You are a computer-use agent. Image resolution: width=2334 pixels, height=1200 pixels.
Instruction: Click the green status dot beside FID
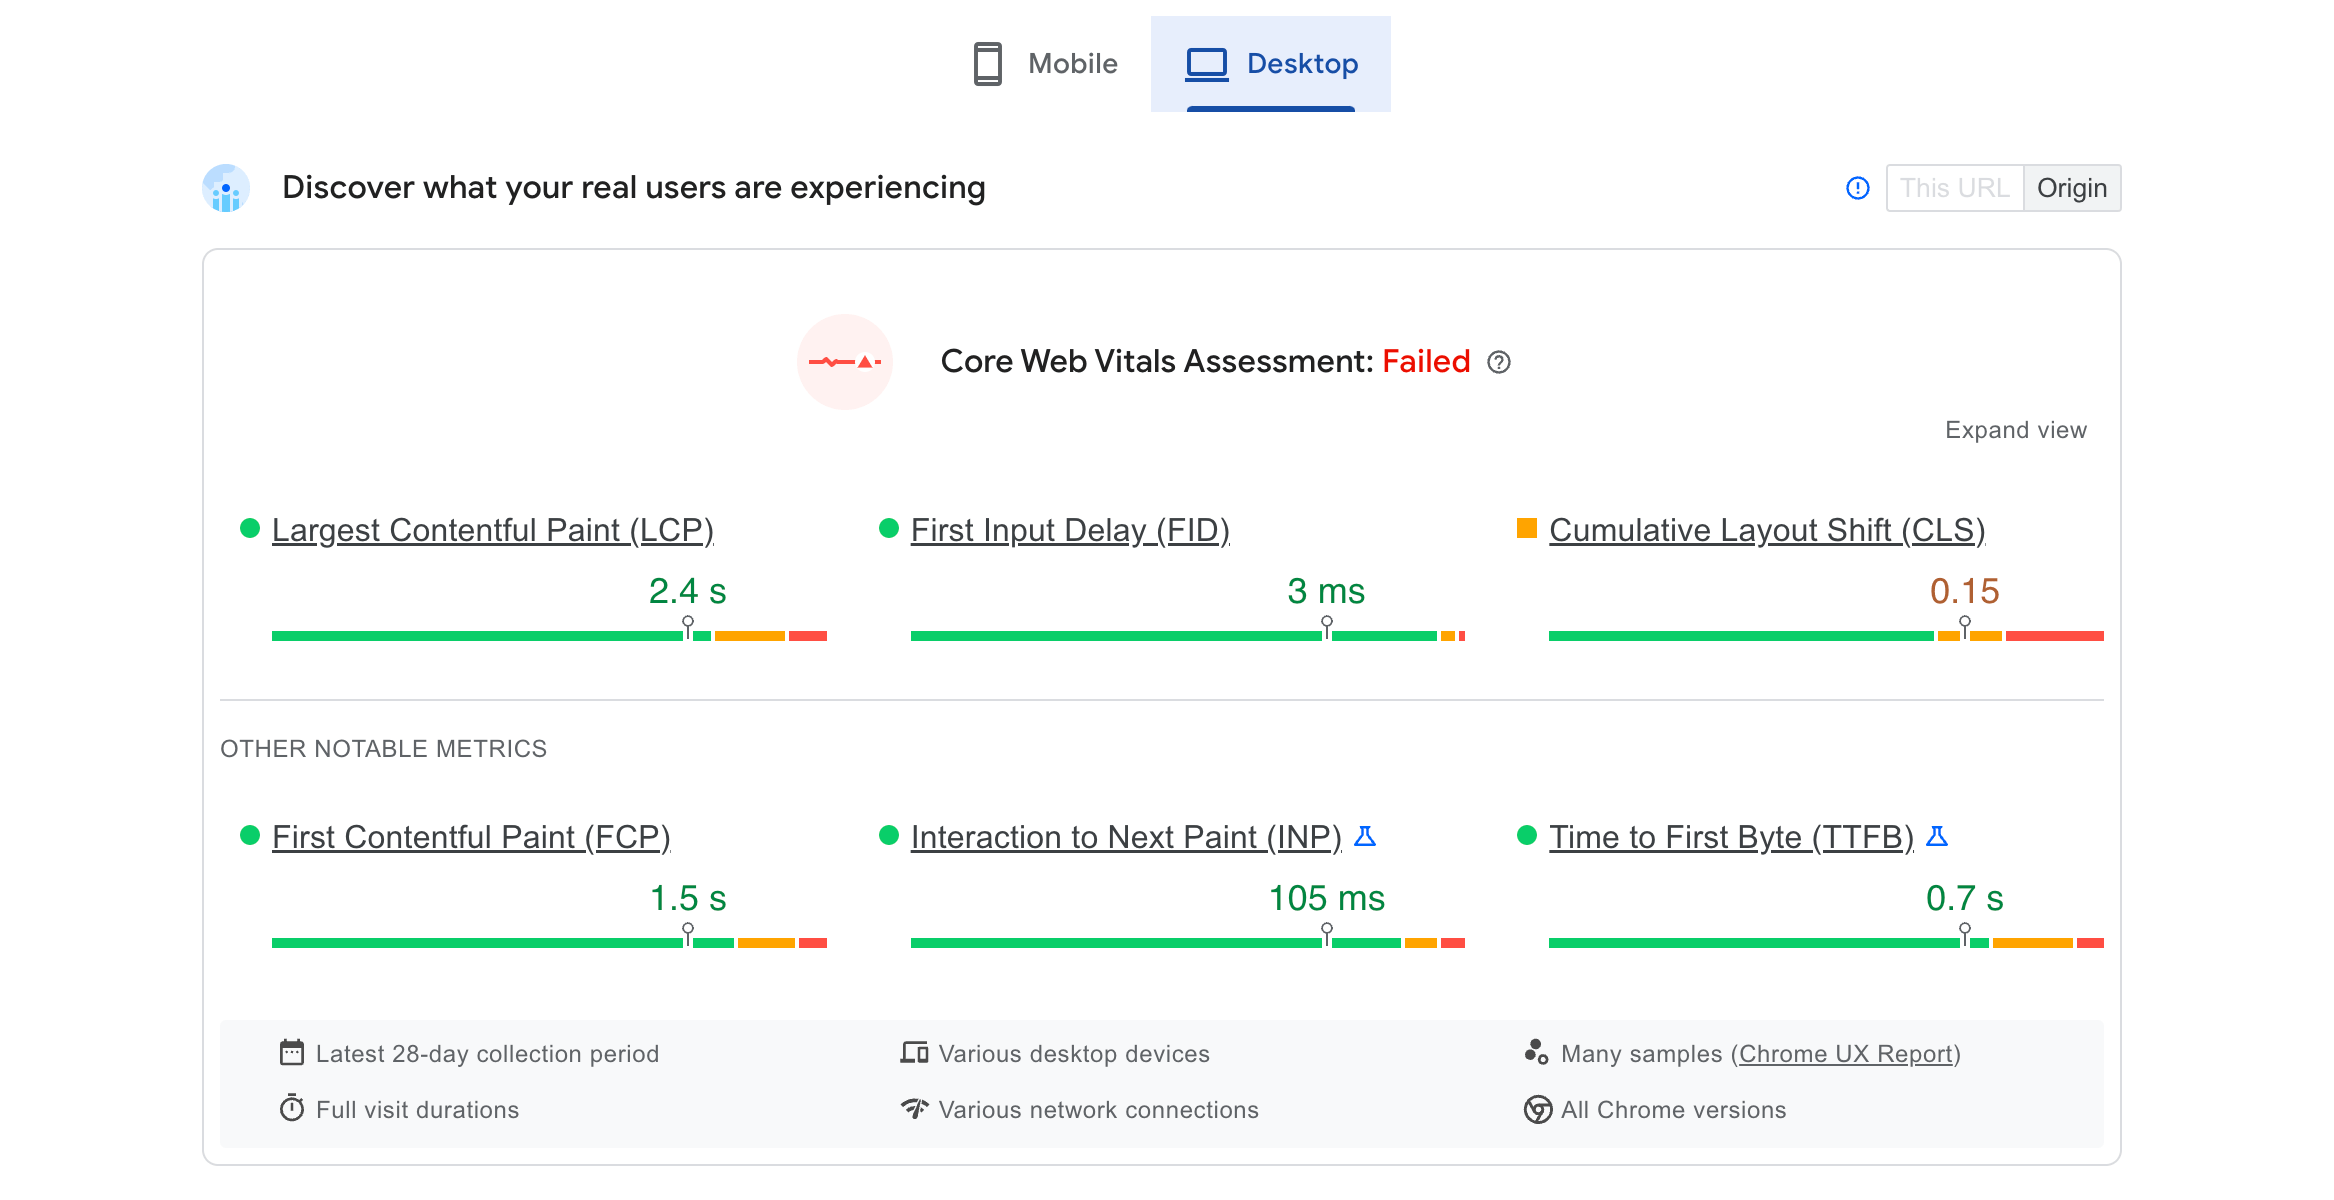889,529
